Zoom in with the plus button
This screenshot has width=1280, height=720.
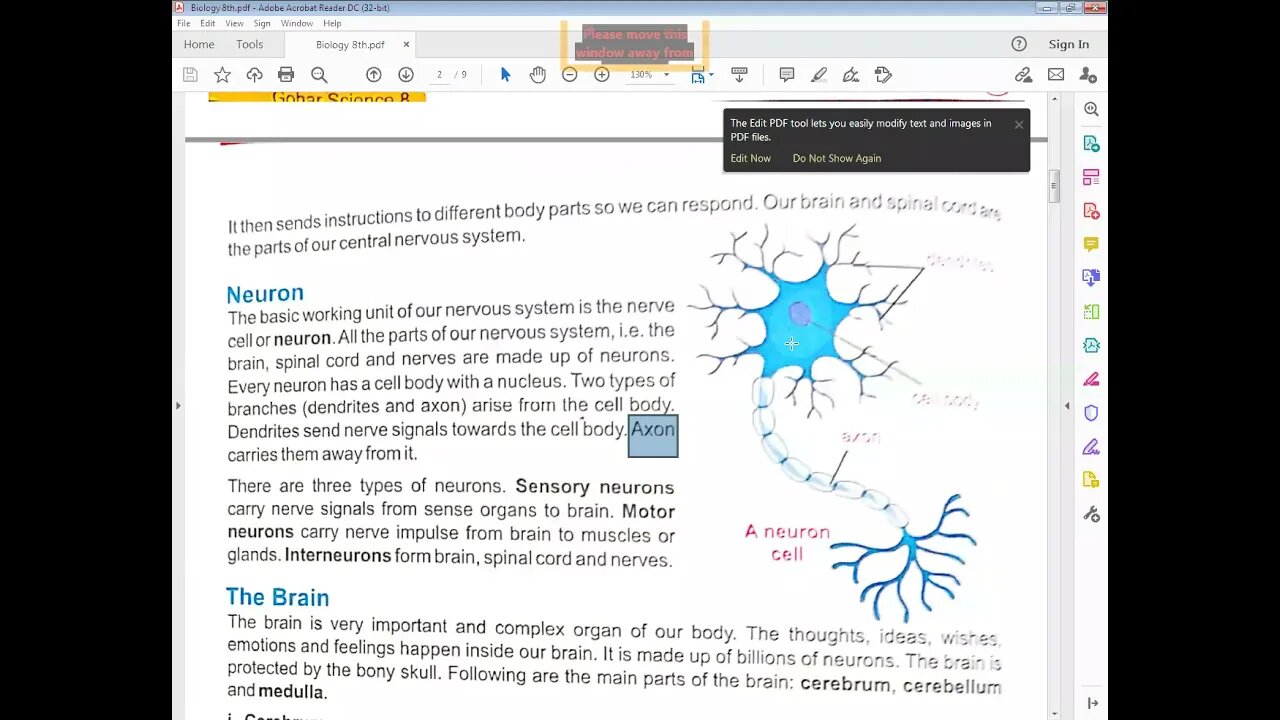pos(602,75)
